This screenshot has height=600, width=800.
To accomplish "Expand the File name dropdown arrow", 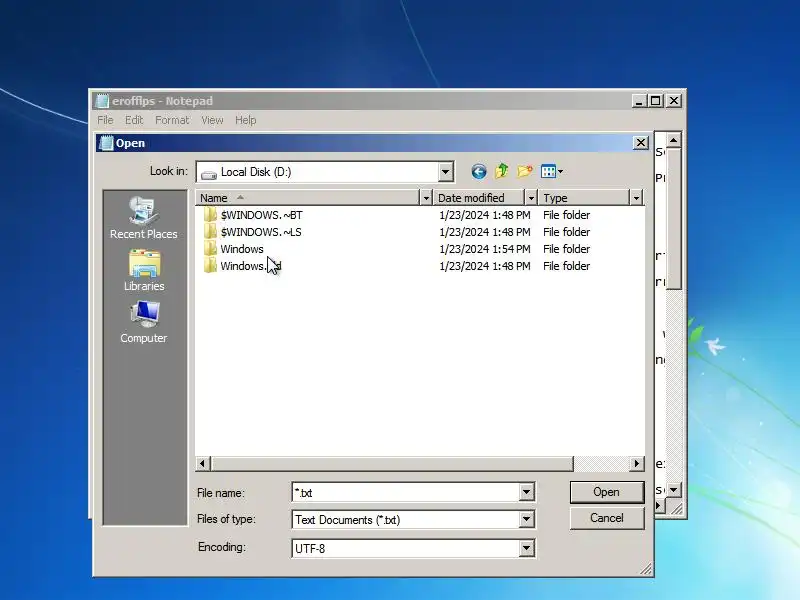I will click(x=526, y=492).
